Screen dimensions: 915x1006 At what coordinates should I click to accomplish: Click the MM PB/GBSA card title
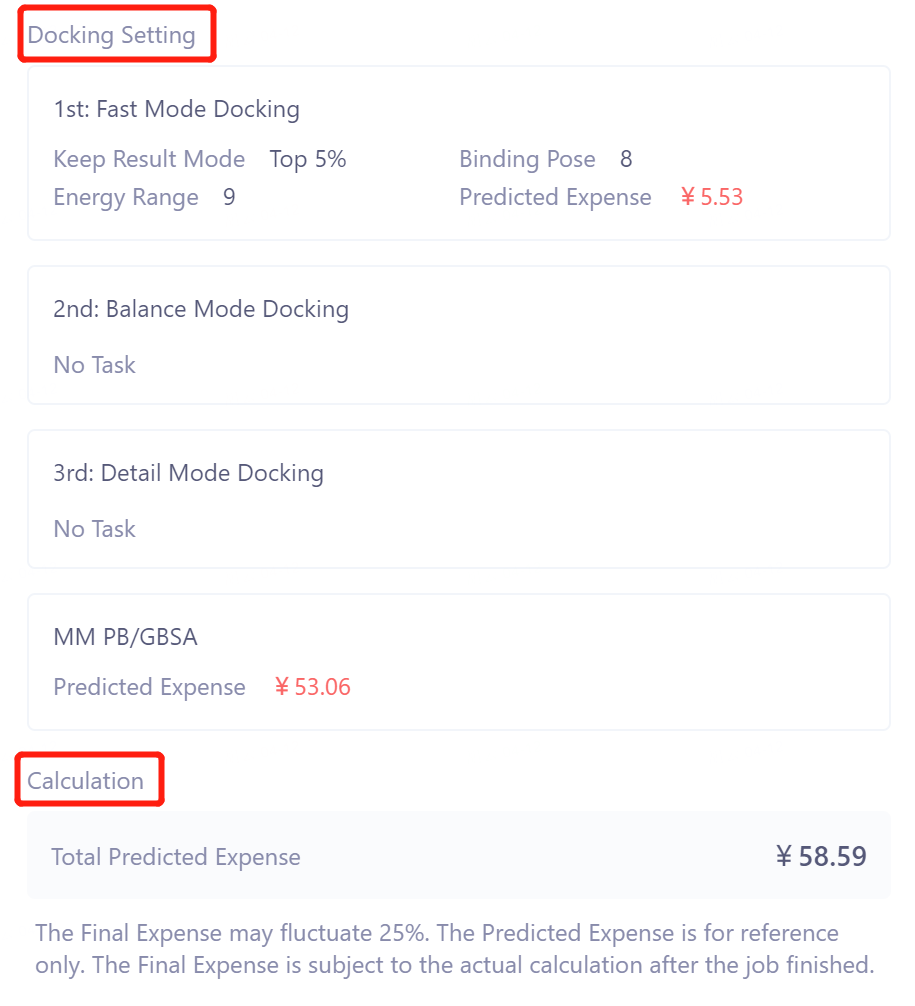click(x=125, y=637)
